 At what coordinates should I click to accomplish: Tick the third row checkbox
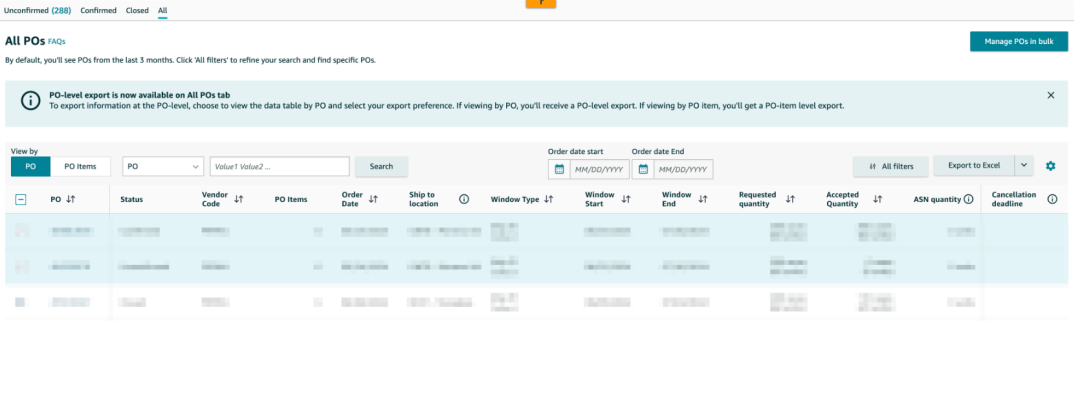(21, 301)
